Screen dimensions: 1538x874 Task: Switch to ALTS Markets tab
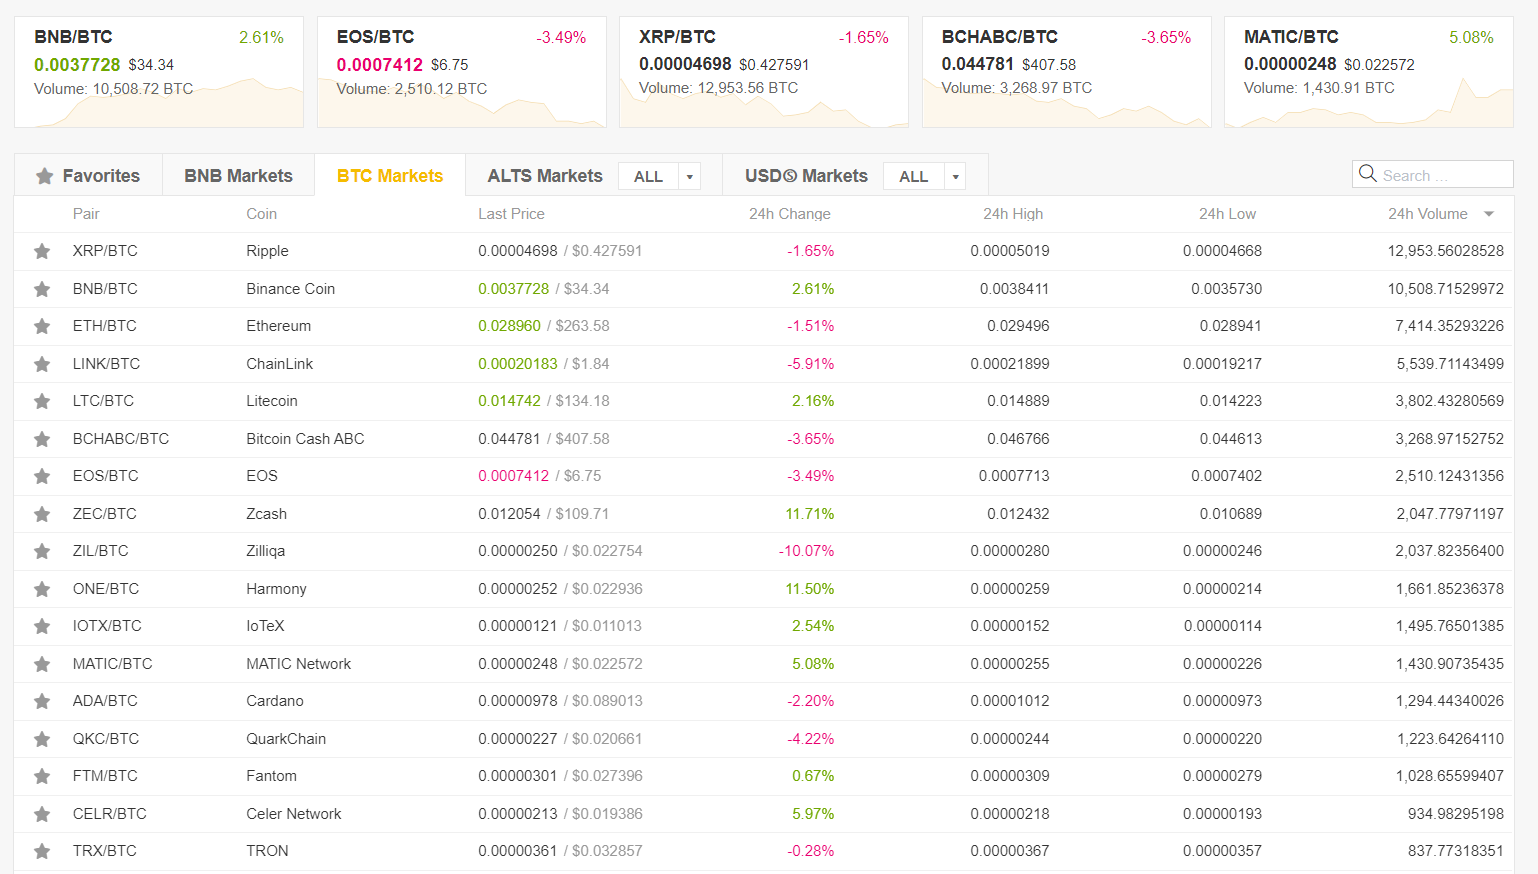[545, 176]
